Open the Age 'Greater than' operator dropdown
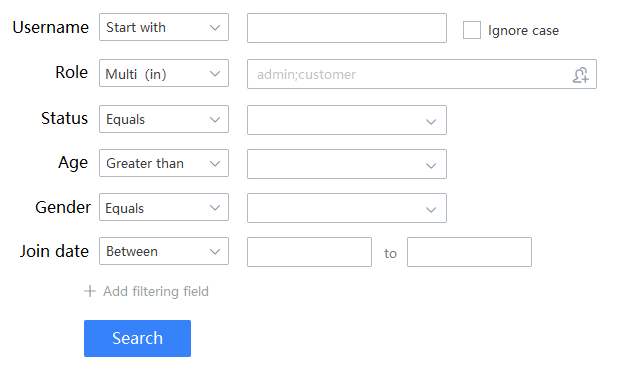This screenshot has width=633, height=371. pos(164,163)
